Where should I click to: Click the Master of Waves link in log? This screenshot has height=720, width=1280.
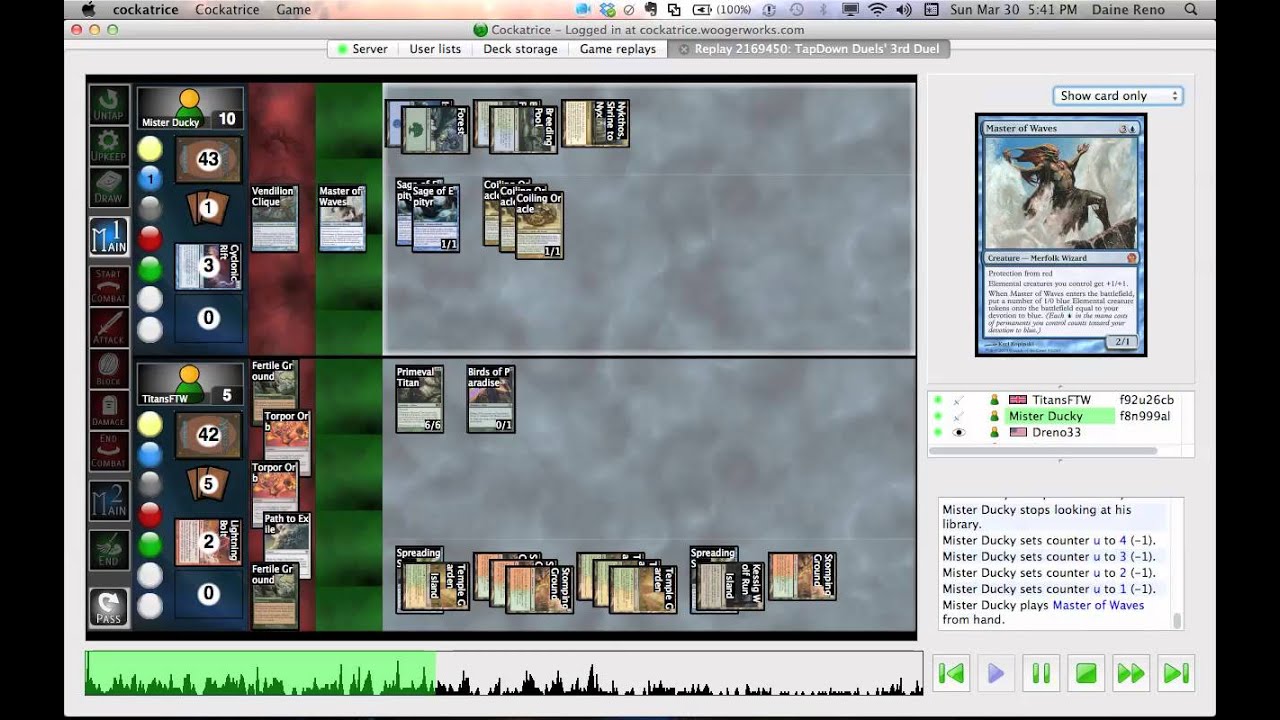click(1098, 605)
